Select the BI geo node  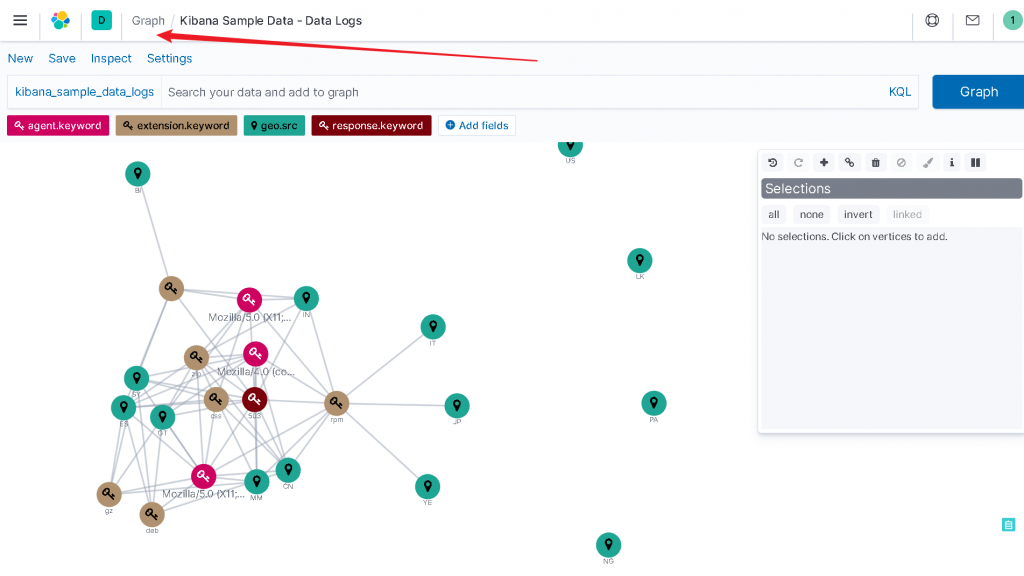click(138, 174)
